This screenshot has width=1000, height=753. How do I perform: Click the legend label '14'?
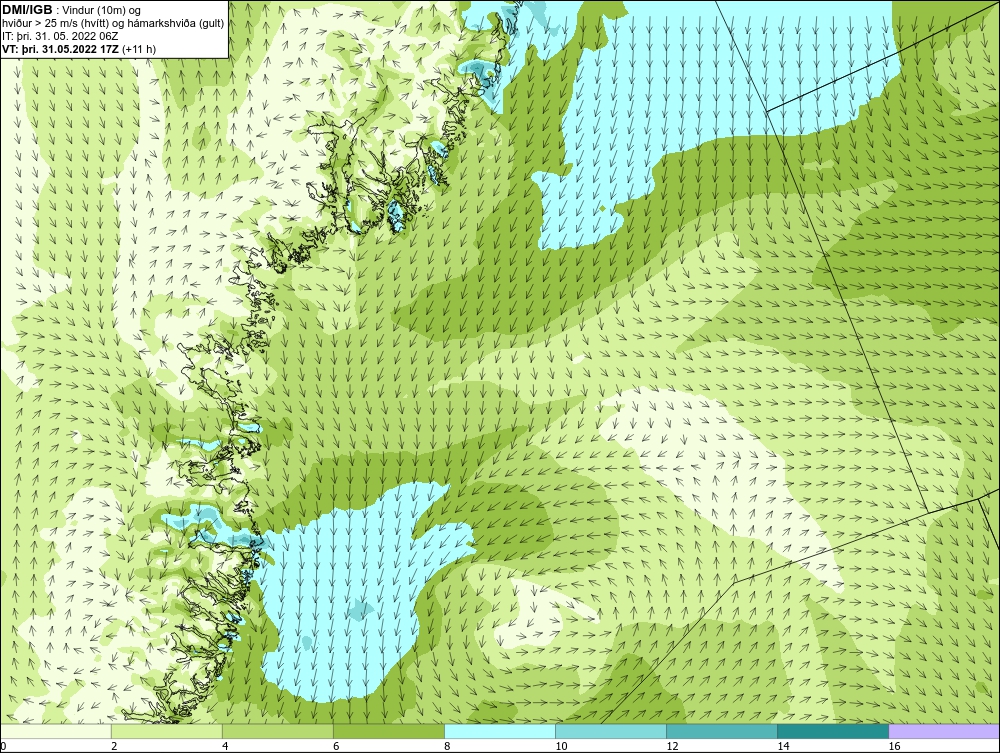coord(783,746)
